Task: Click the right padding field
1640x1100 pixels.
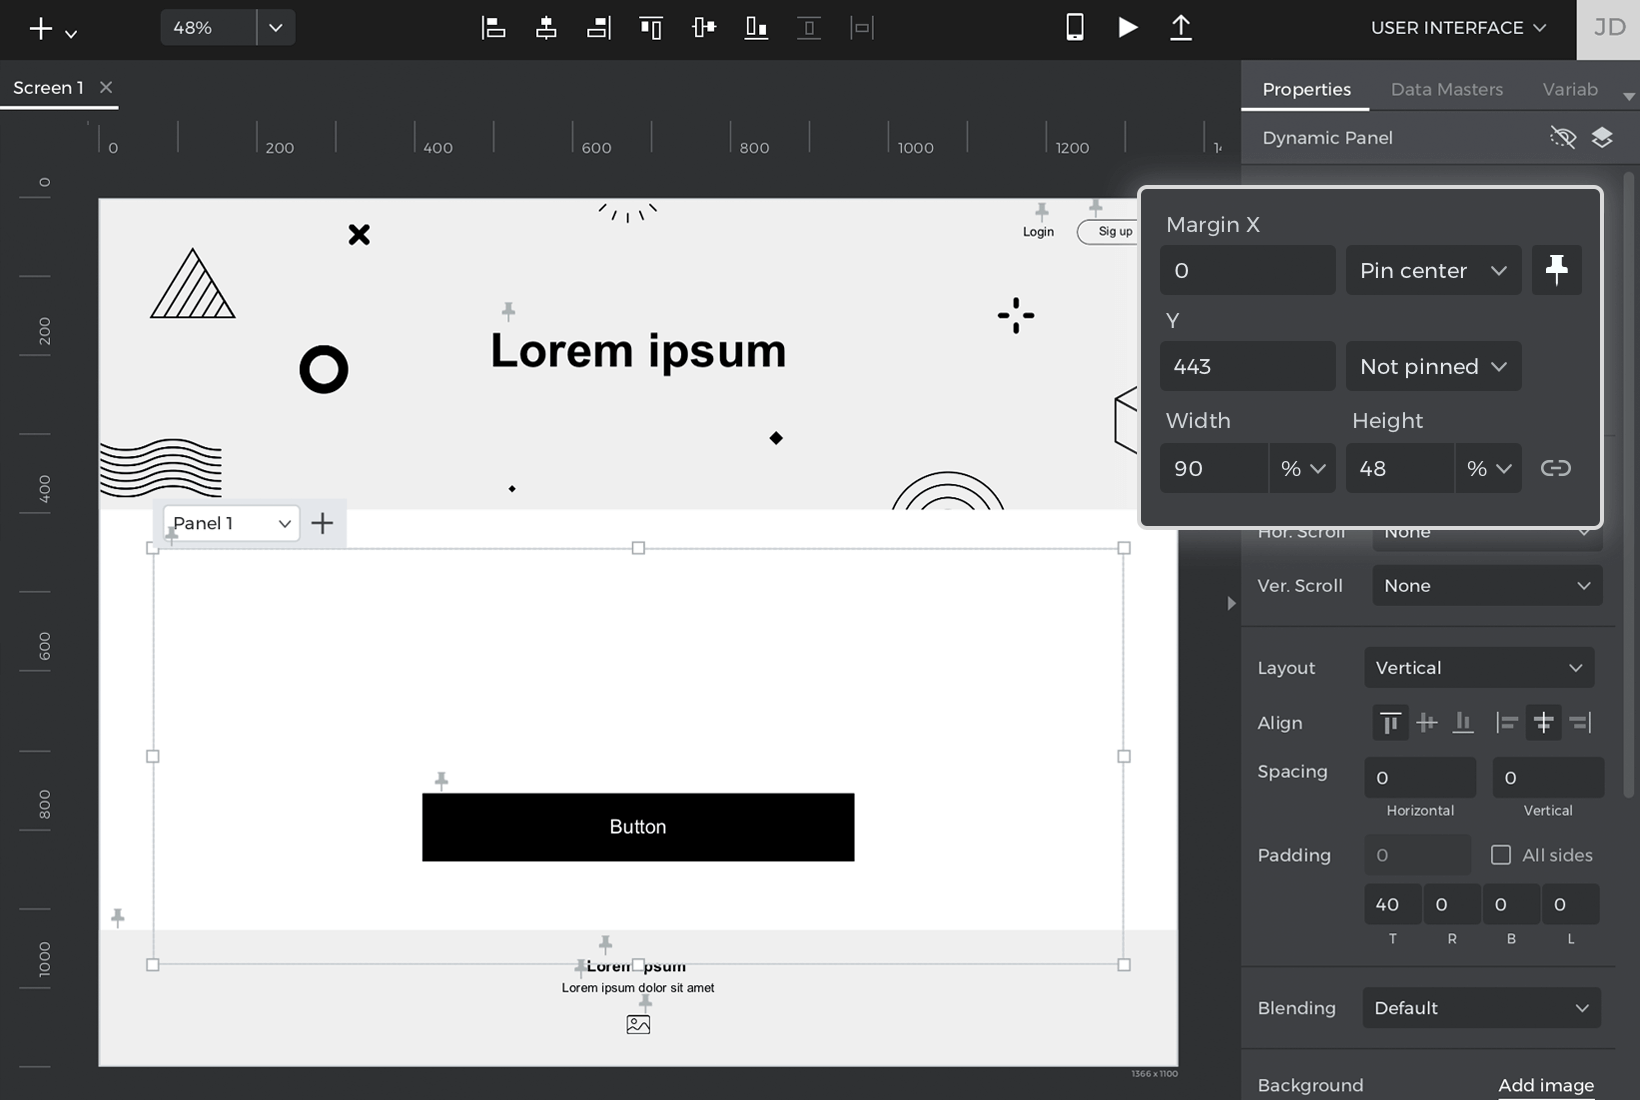Action: coord(1451,904)
